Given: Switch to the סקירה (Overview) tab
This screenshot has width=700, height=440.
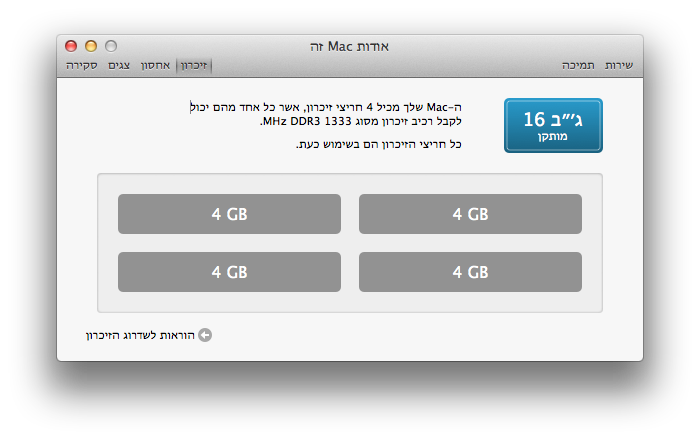Looking at the screenshot, I should tap(82, 66).
